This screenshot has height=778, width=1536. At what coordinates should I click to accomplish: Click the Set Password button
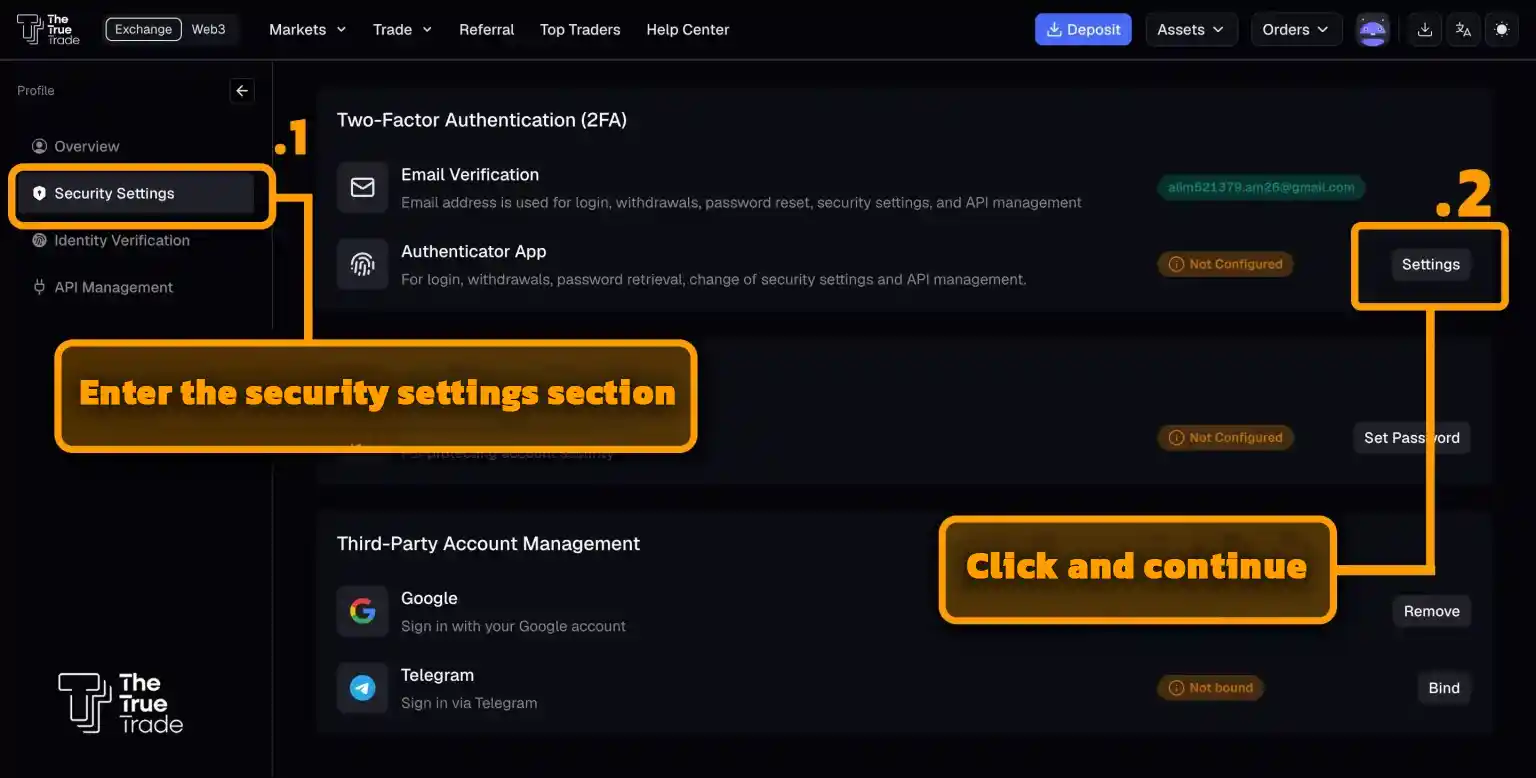(x=1412, y=438)
